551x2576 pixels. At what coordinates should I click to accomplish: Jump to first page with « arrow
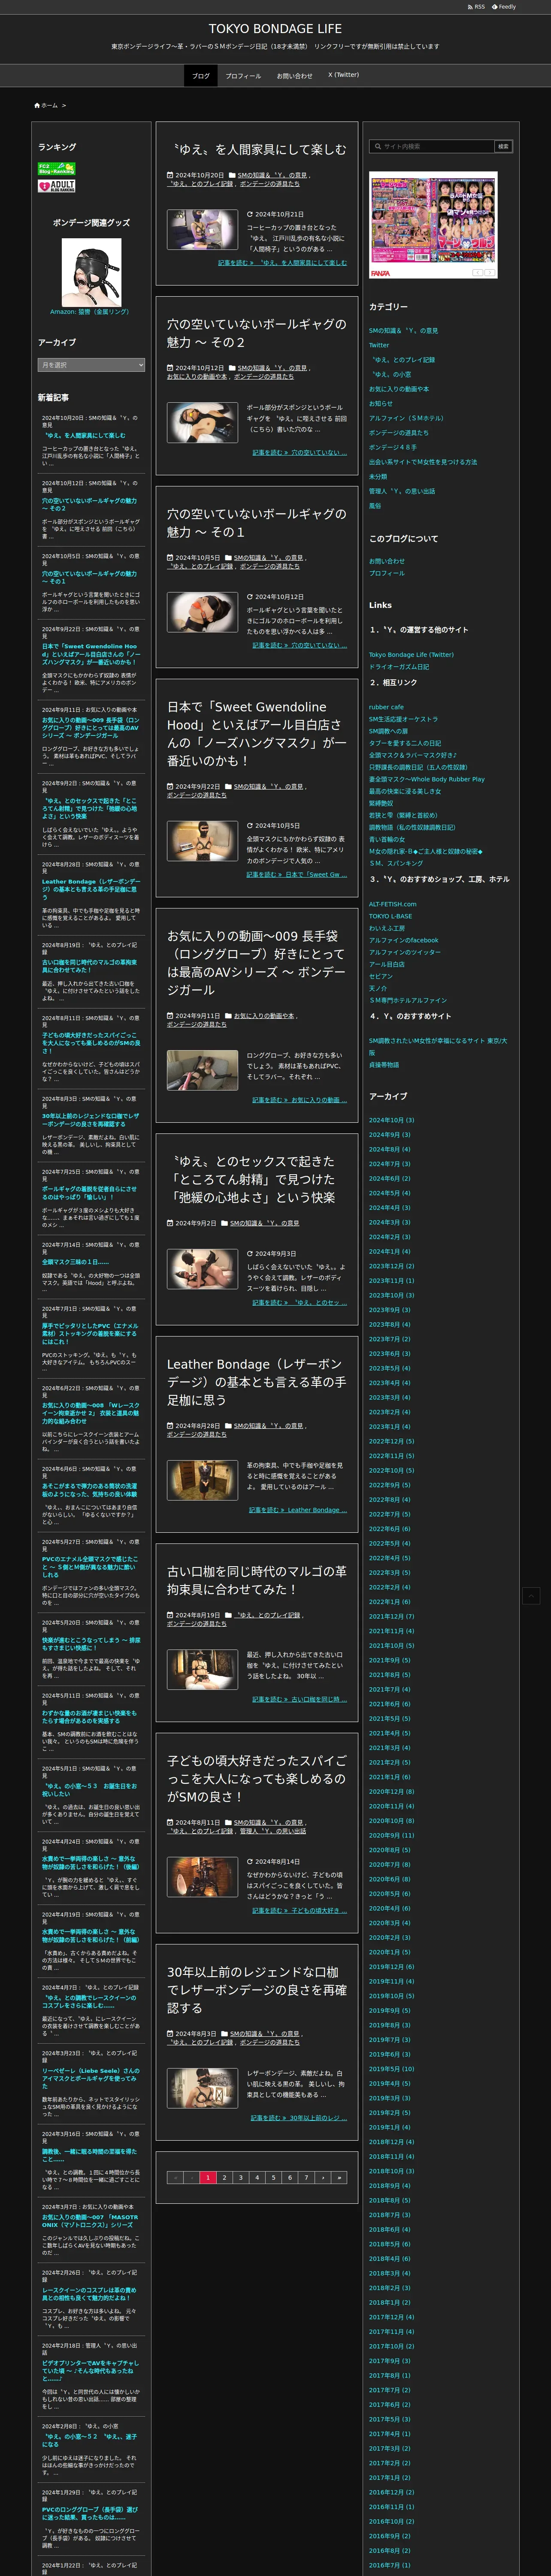(x=175, y=2177)
